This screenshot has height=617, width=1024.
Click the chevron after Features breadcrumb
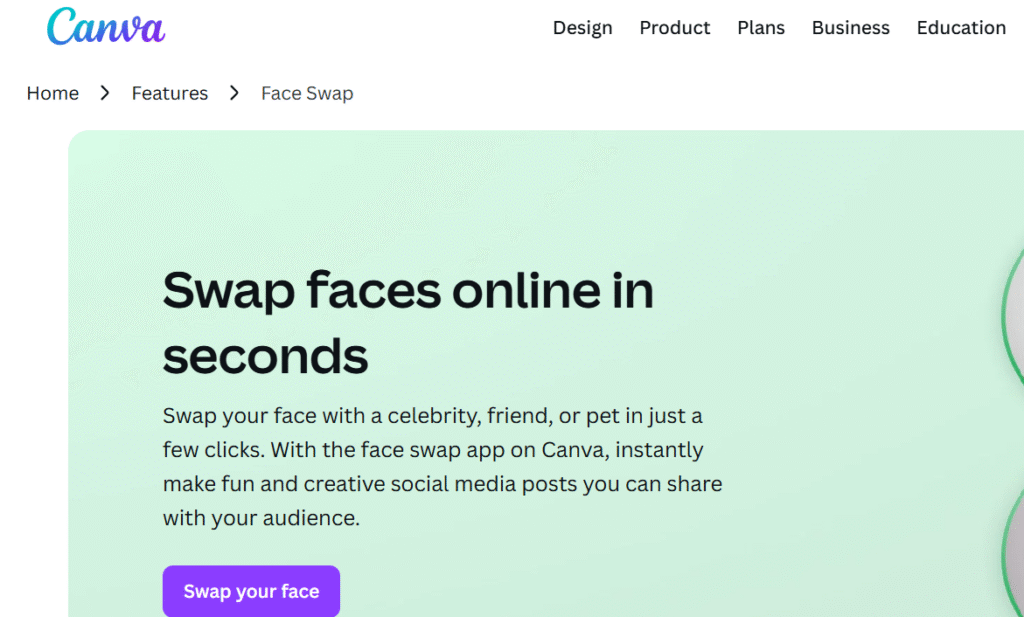tap(234, 93)
